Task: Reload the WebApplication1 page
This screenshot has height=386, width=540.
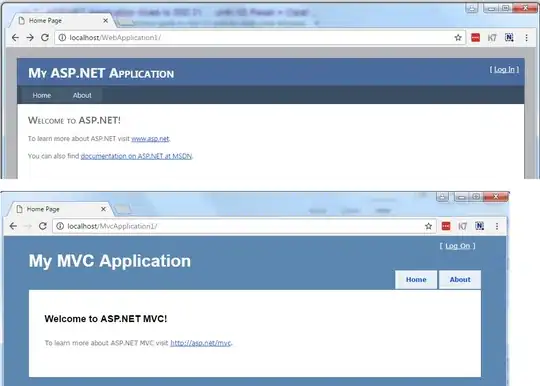Action: point(45,38)
